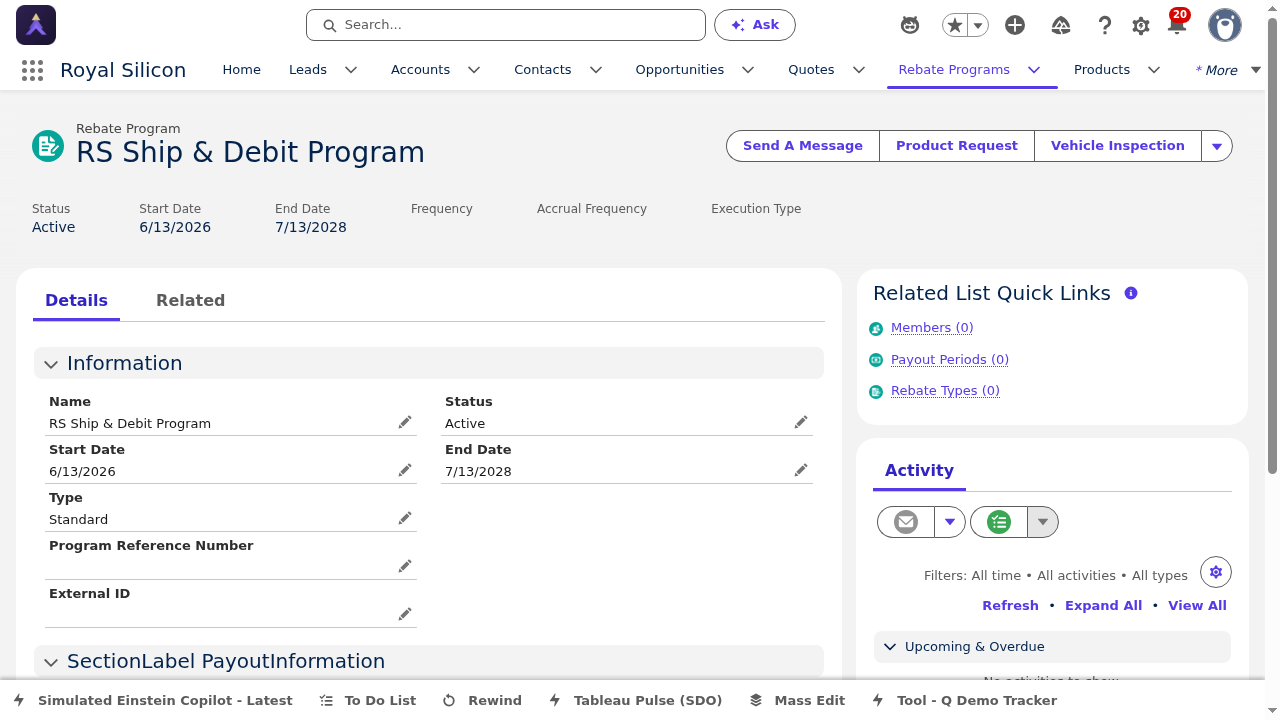Viewport: 1280px width, 720px height.
Task: Open Simulated Einstein Copilot utility
Action: point(153,701)
